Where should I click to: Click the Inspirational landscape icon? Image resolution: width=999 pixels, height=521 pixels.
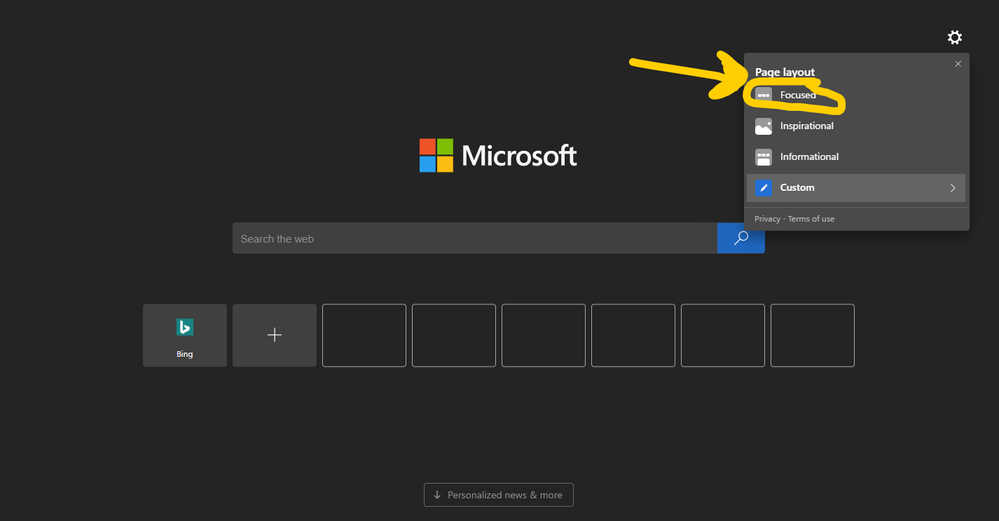pos(763,126)
